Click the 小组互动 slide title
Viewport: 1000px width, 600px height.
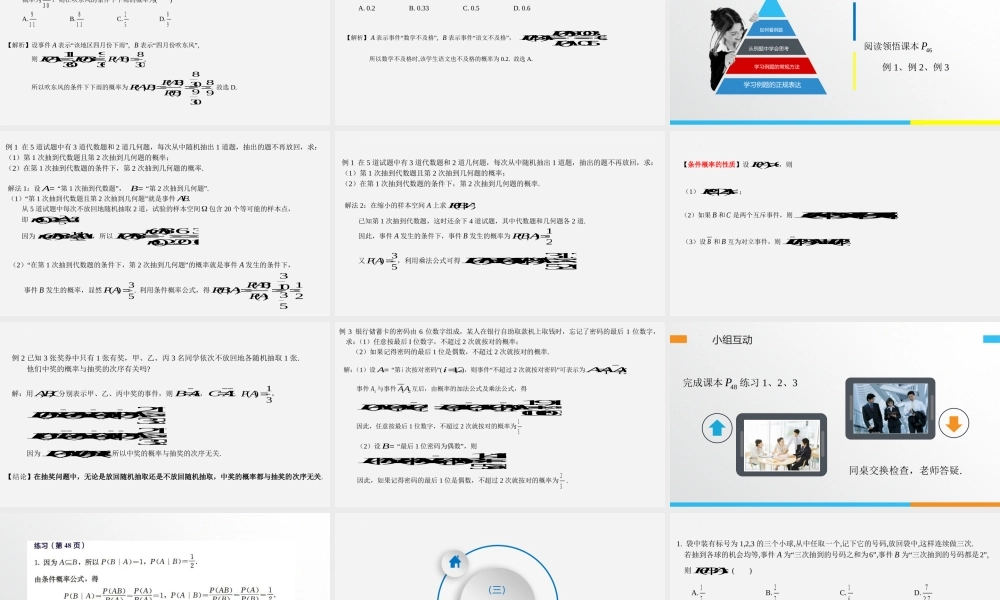(733, 340)
